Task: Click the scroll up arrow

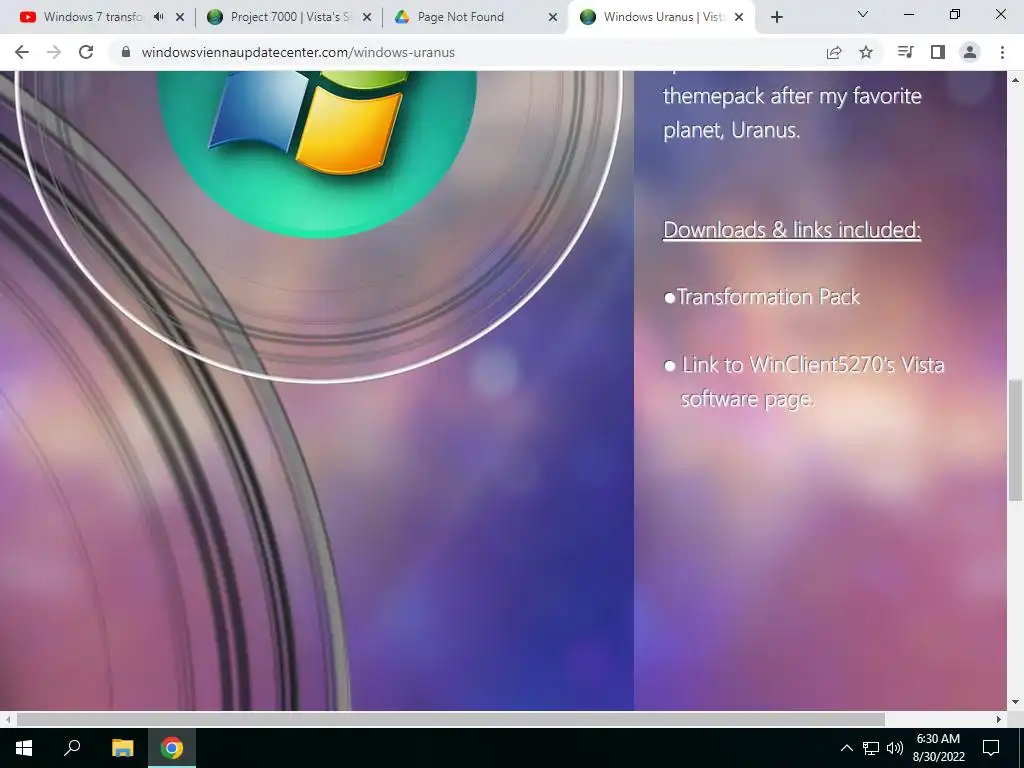Action: click(1015, 80)
